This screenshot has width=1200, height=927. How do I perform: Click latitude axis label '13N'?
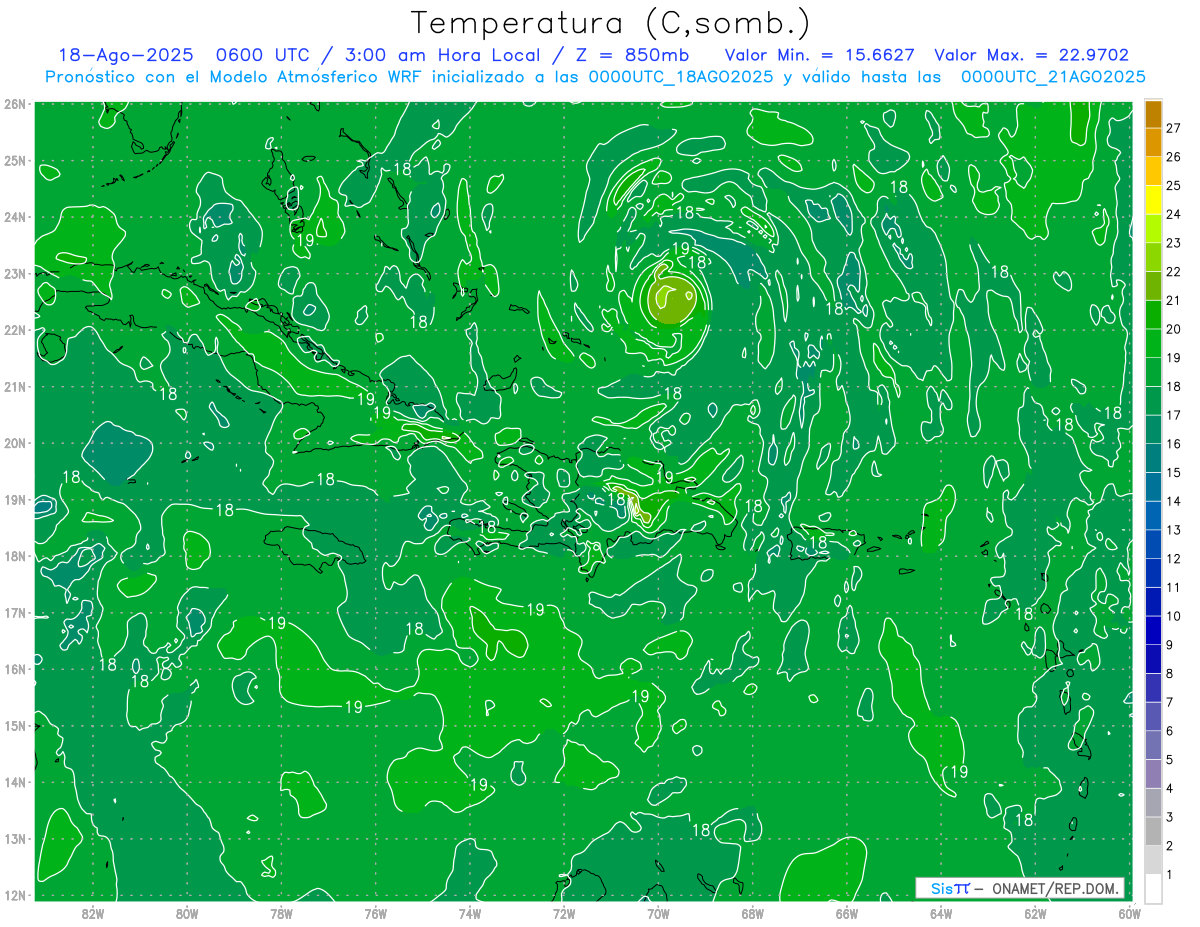pyautogui.click(x=15, y=839)
